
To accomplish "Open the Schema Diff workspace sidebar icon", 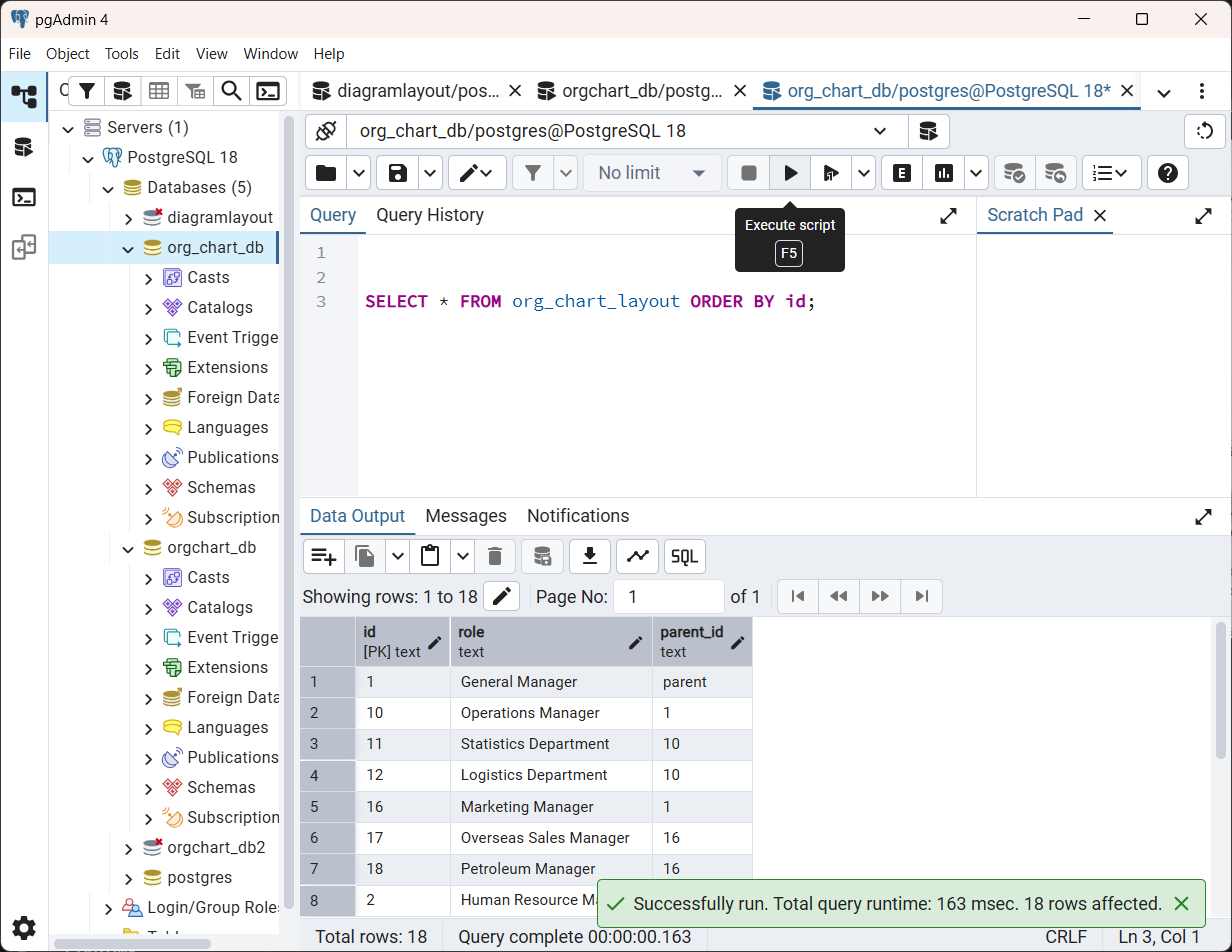I will [x=24, y=248].
